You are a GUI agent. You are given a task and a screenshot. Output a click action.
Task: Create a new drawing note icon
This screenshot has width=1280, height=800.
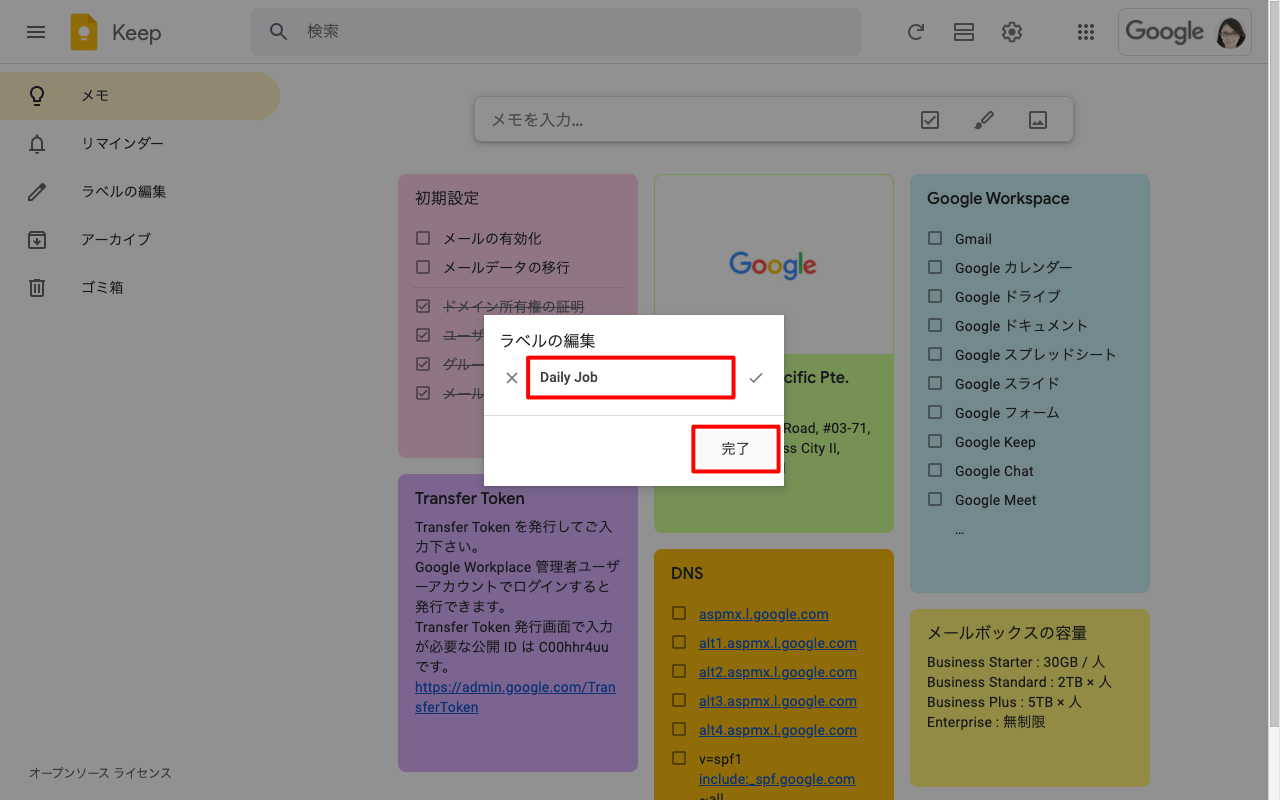pos(984,120)
